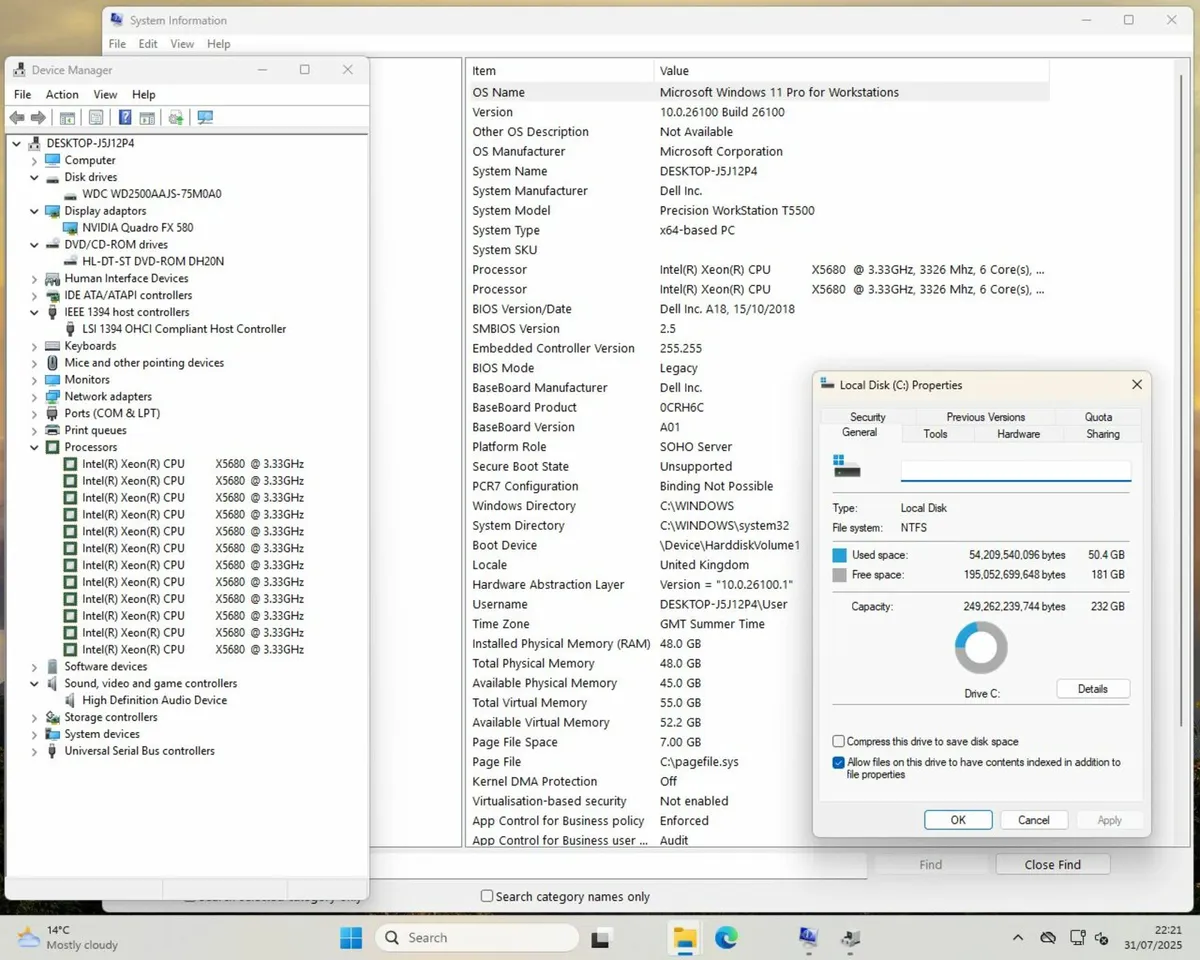Open the weather widget showing 14°C

pyautogui.click(x=68, y=937)
